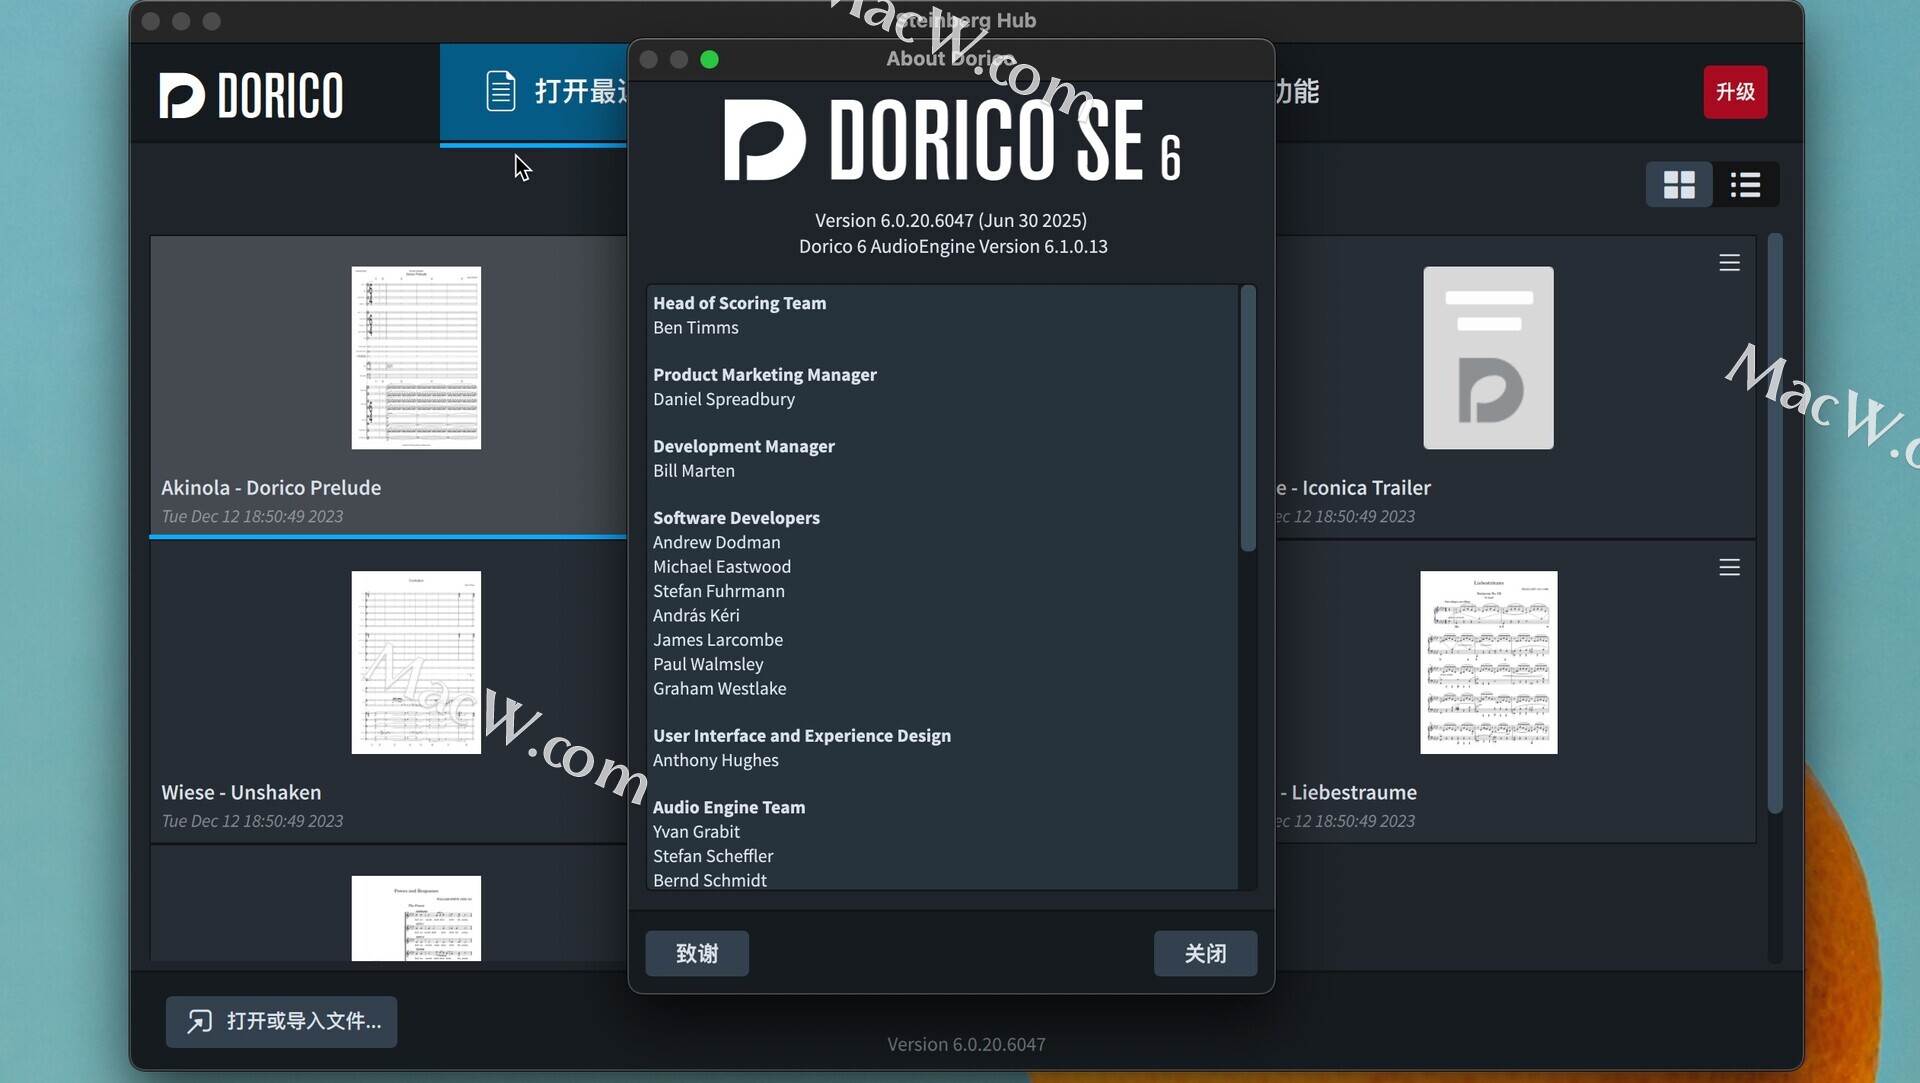This screenshot has width=1920, height=1083.
Task: Click the 升级 upgrade button
Action: (x=1735, y=92)
